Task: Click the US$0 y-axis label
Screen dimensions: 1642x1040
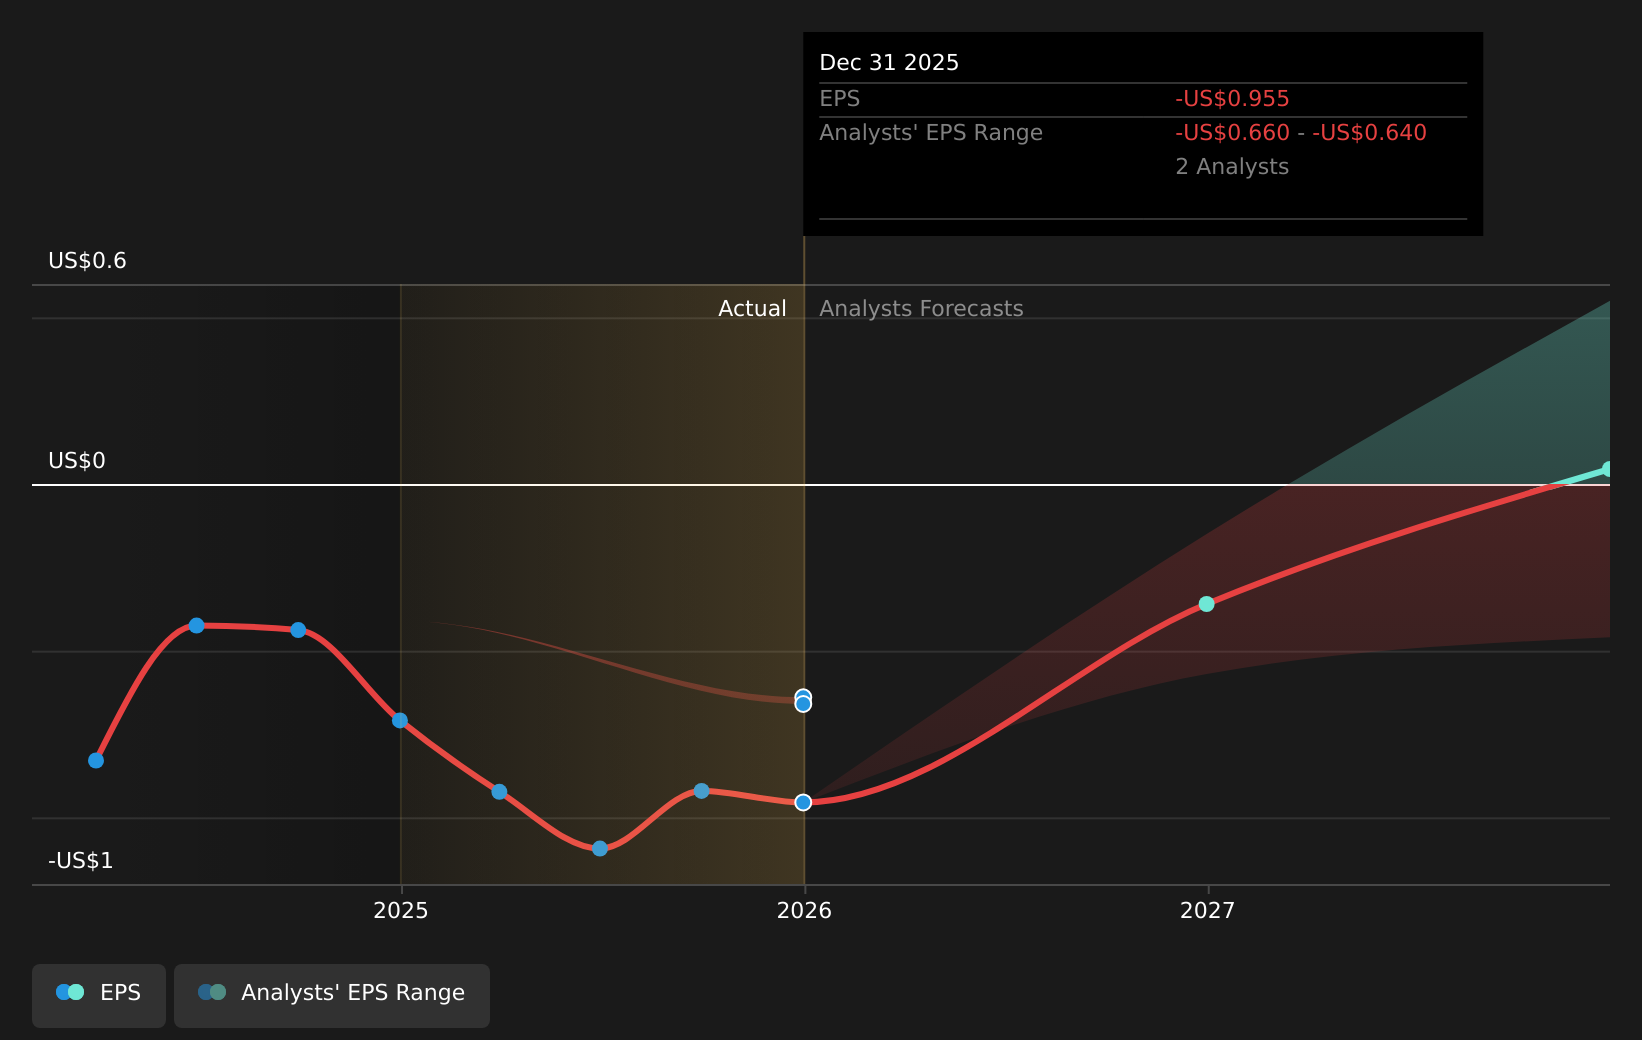Action: point(77,461)
